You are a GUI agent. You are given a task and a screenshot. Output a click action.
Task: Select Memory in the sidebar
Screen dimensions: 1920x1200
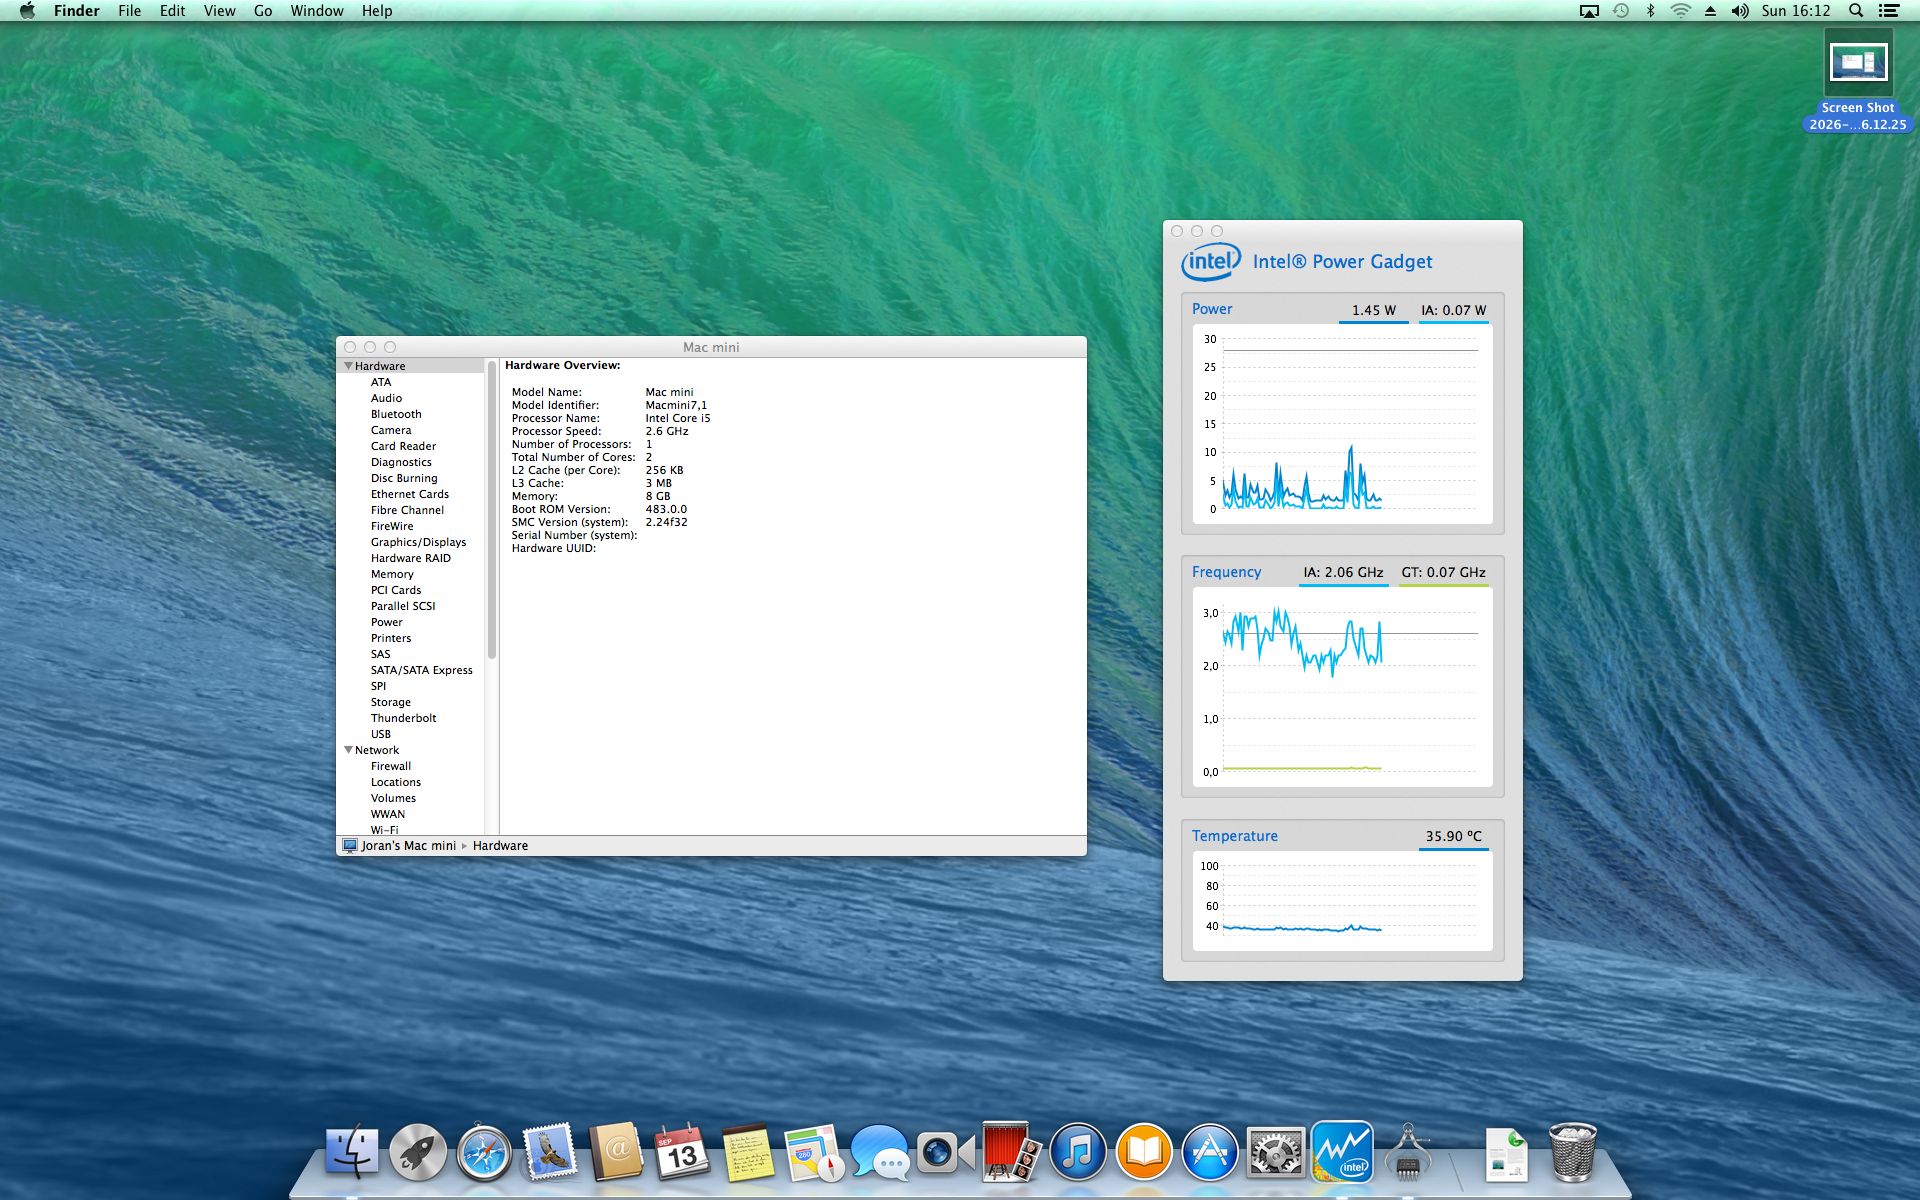[392, 574]
